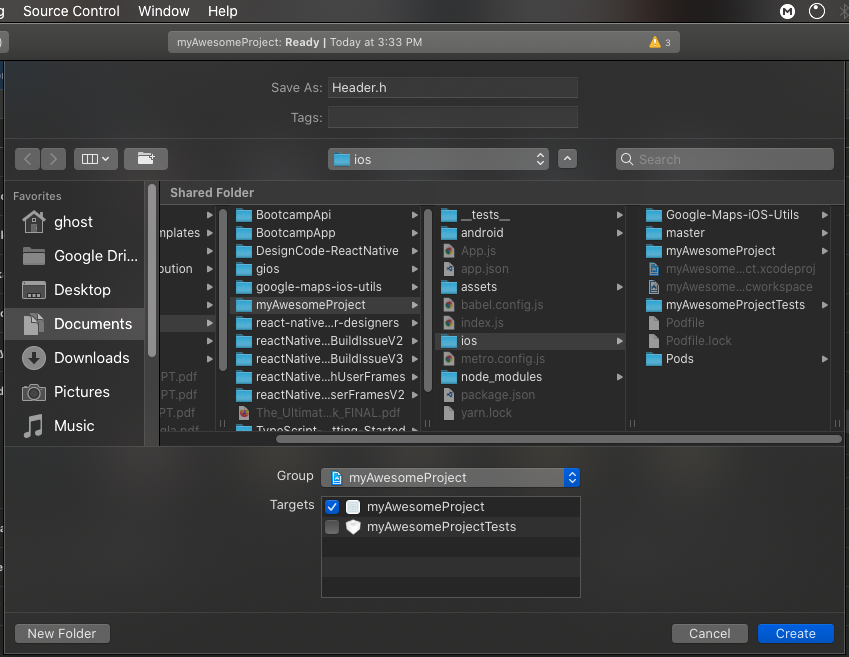Select ghost home in Favorites
The image size is (849, 657).
coord(74,222)
